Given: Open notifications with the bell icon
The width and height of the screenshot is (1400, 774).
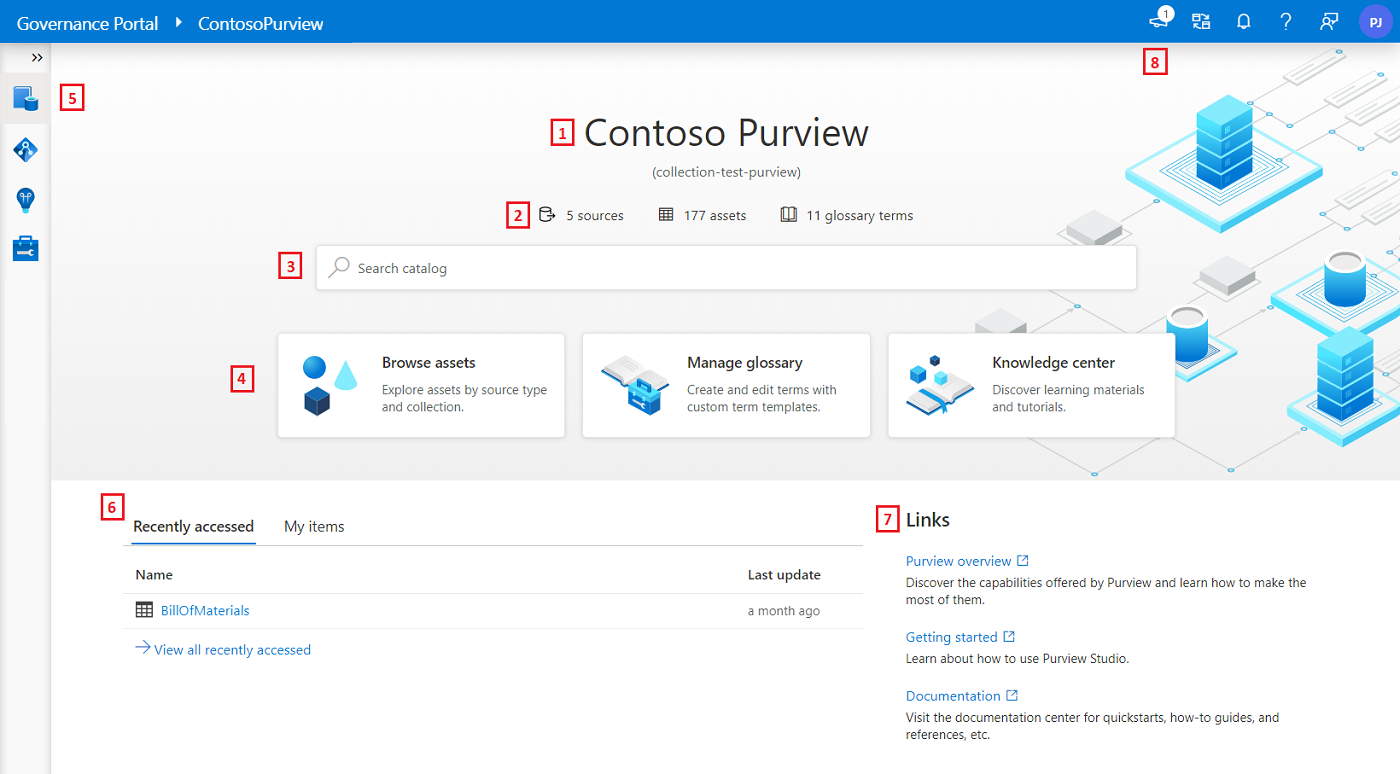Looking at the screenshot, I should pos(1243,21).
